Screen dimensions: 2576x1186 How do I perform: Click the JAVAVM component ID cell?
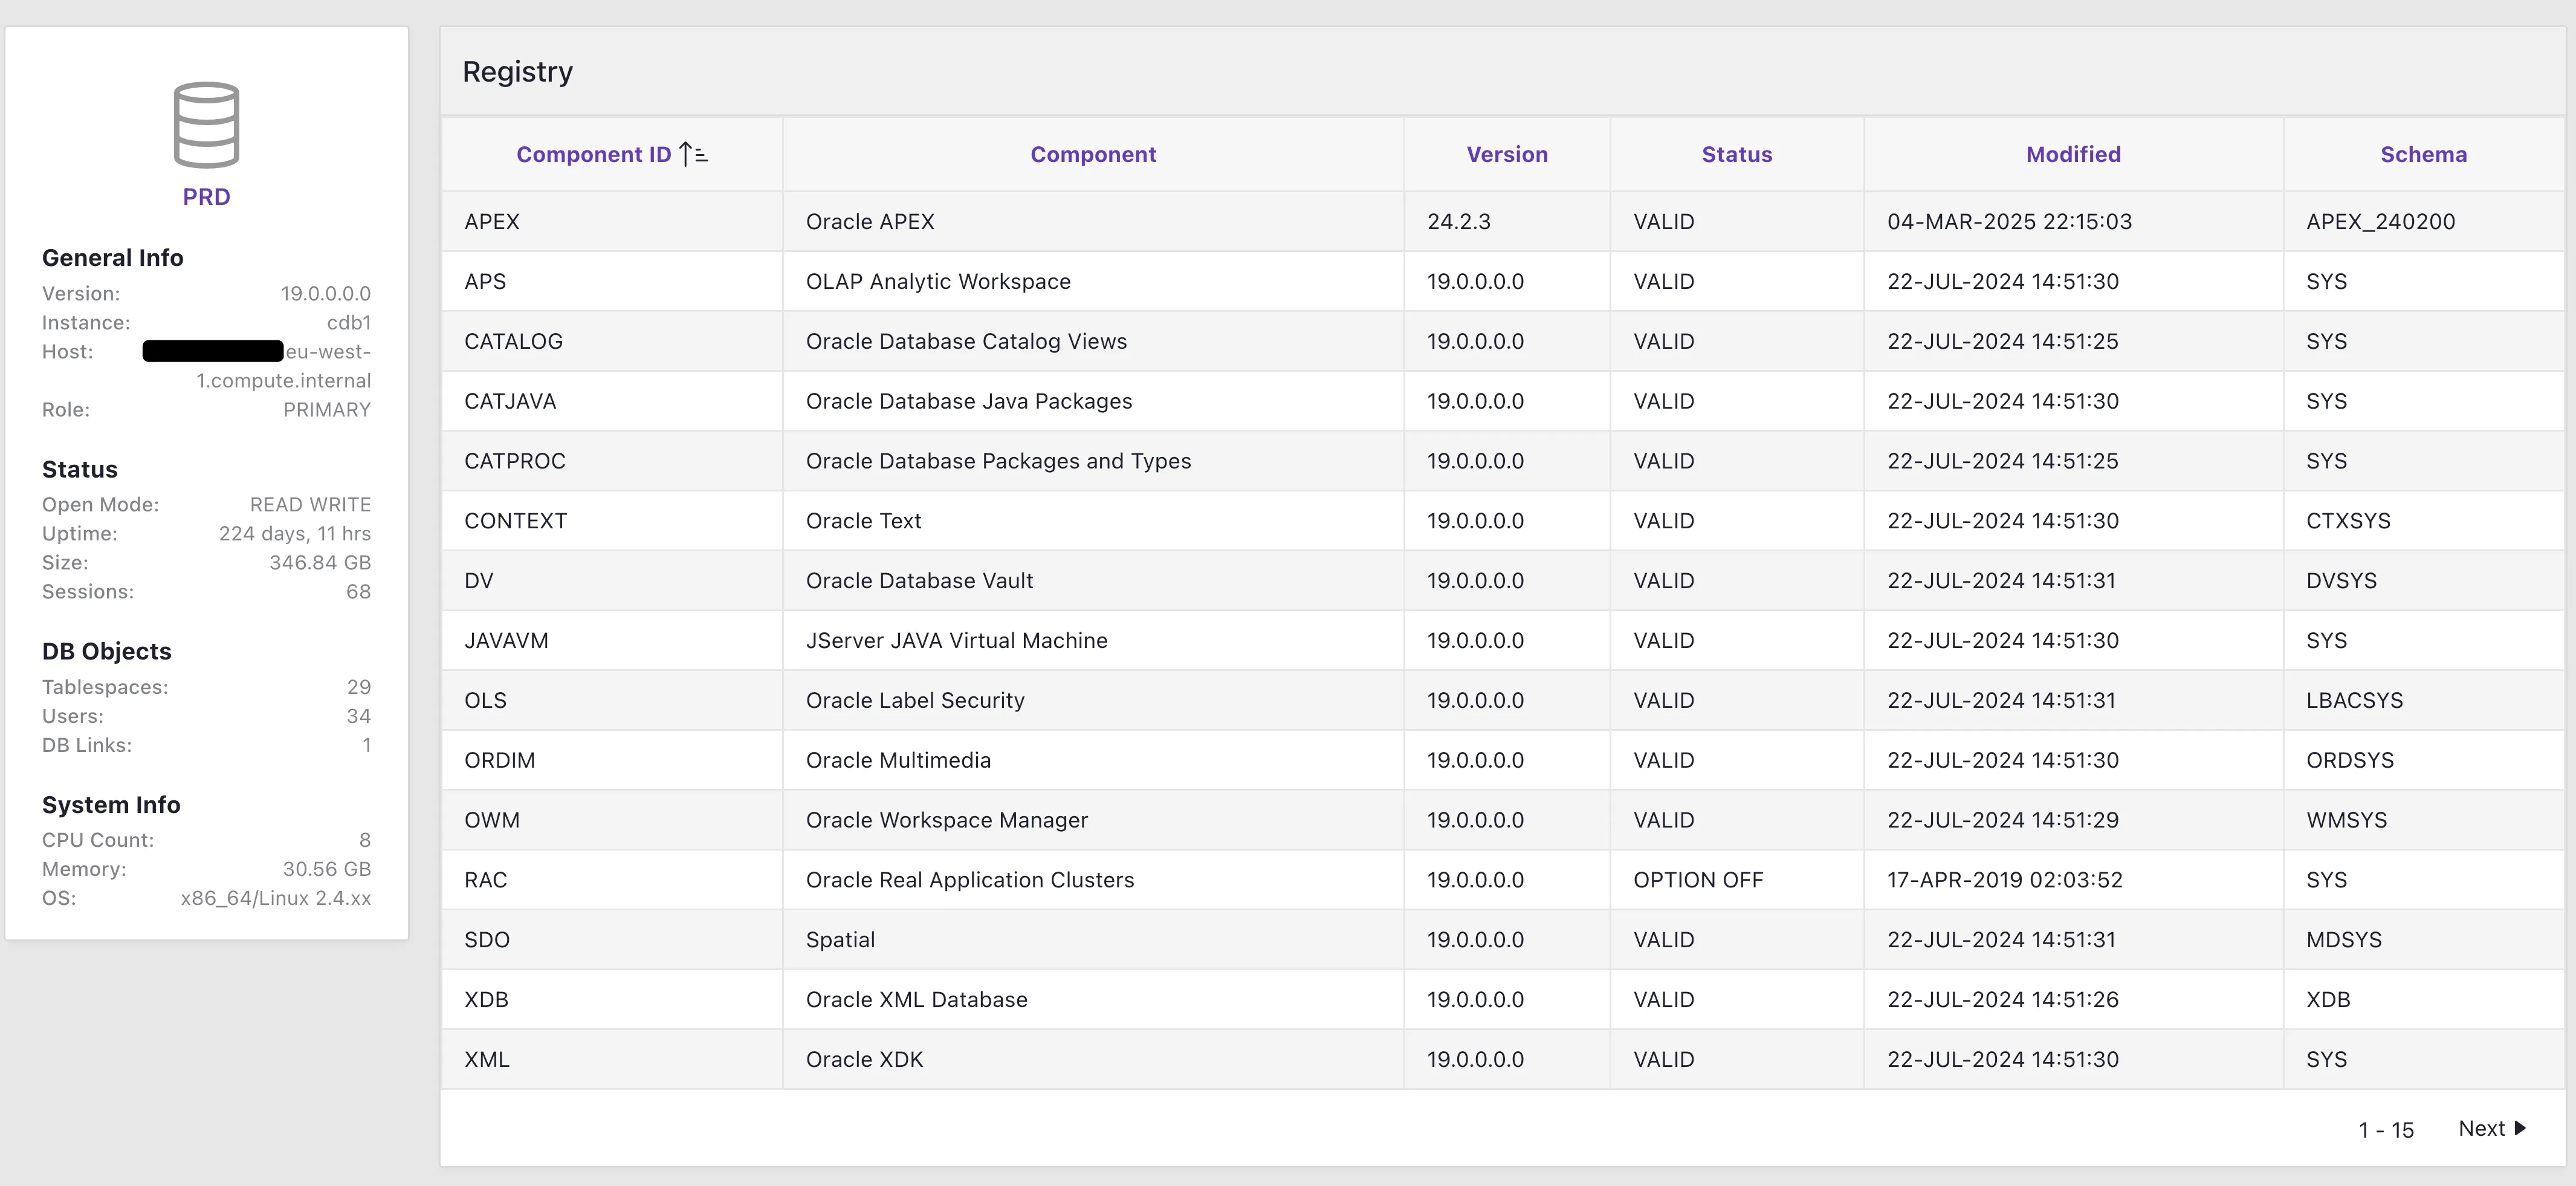[x=612, y=640]
